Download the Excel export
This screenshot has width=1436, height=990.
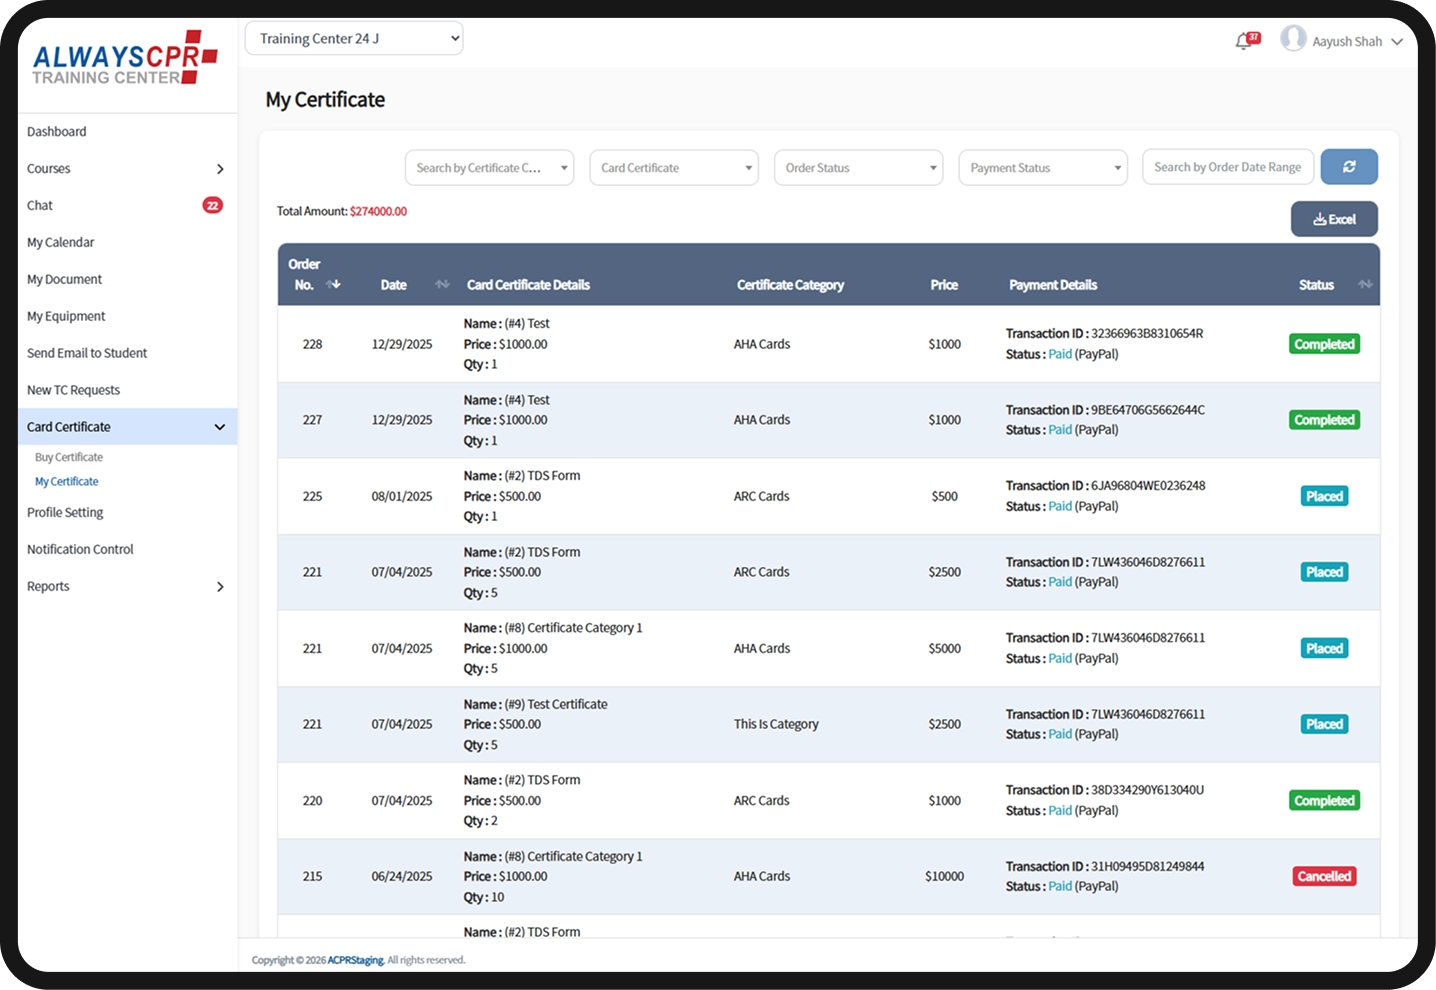click(1334, 219)
